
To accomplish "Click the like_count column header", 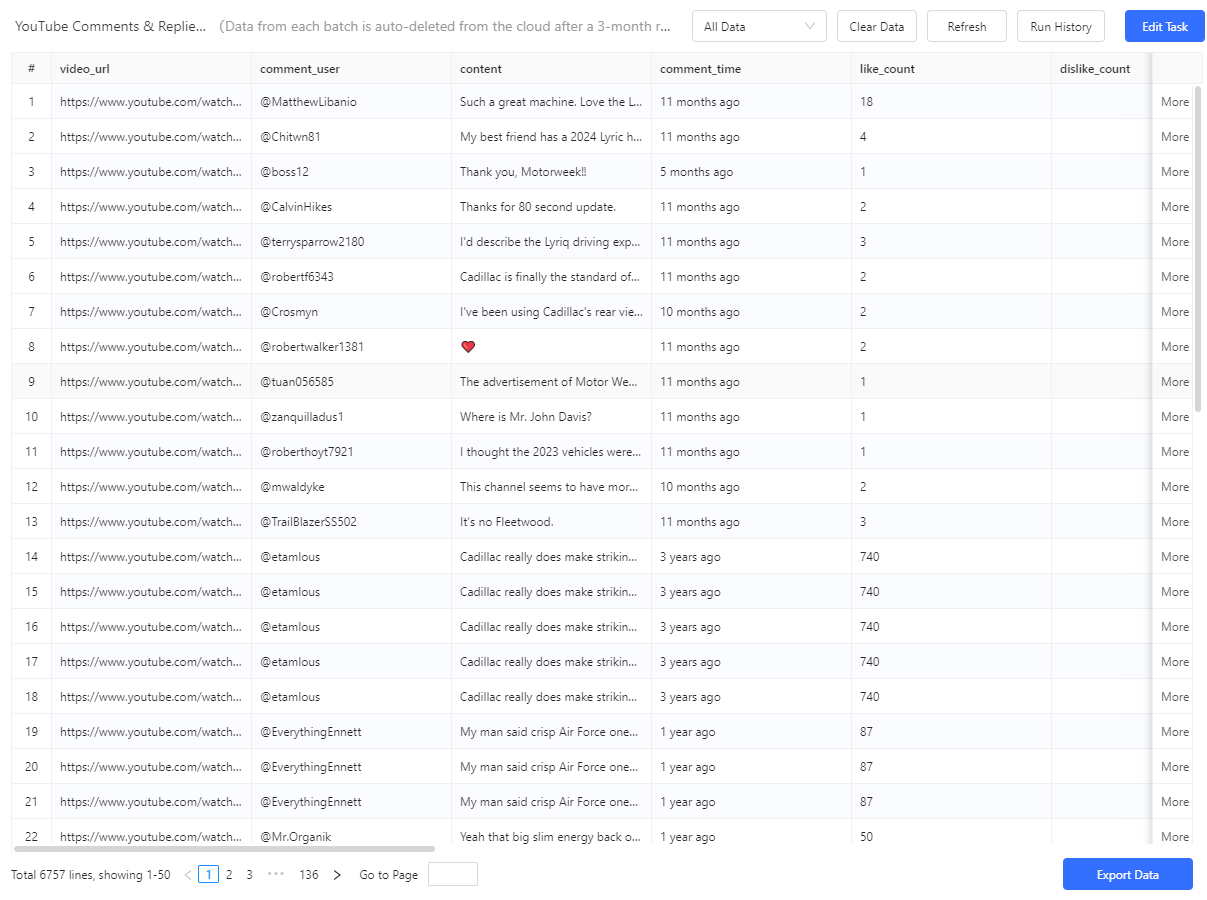I will (887, 69).
